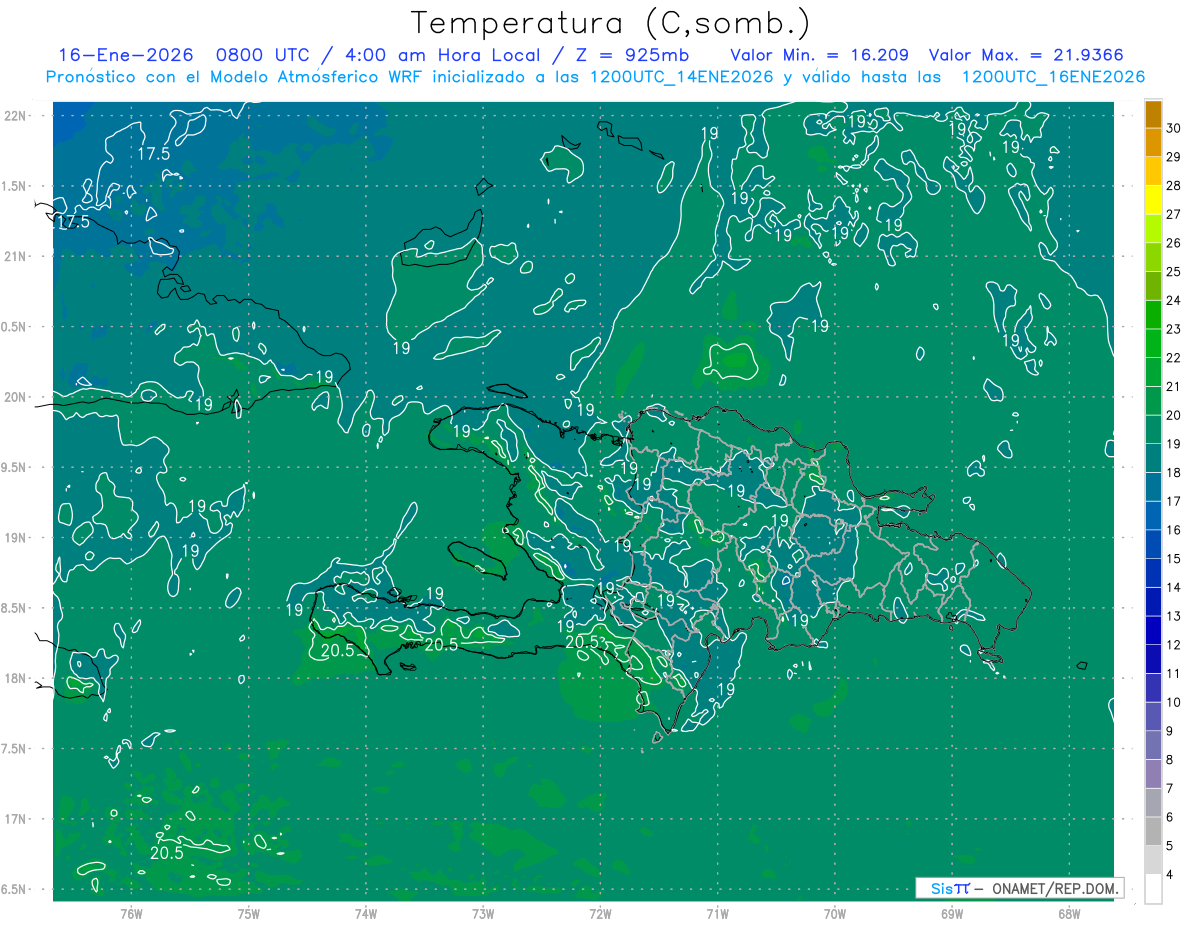Click the '76W' longitude axis label
The image size is (1200, 927).
(131, 913)
